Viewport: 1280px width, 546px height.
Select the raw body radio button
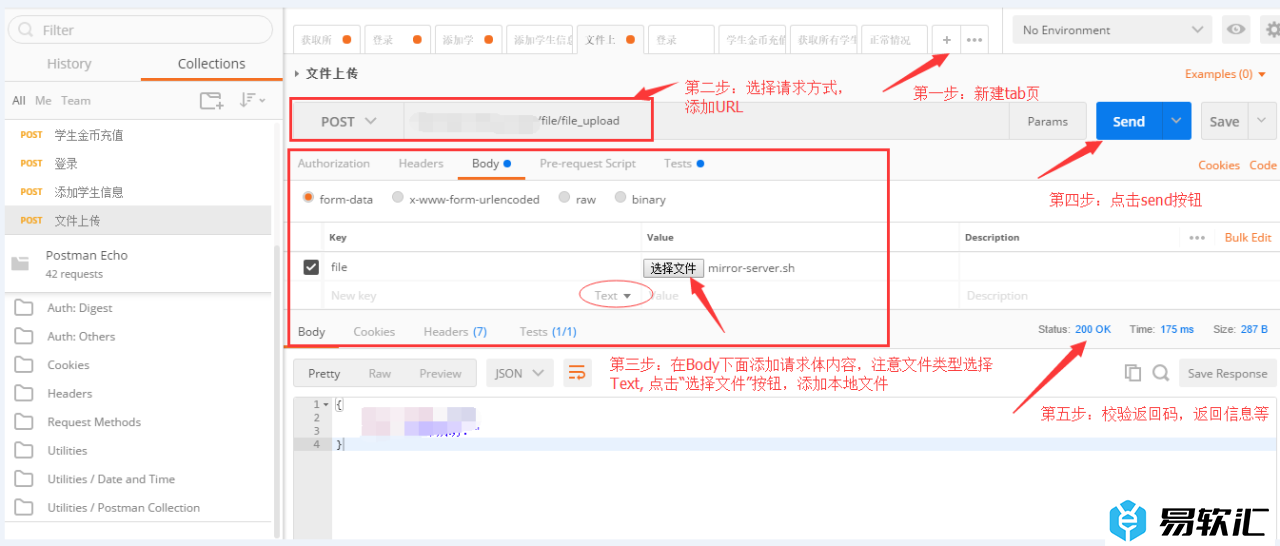point(565,198)
